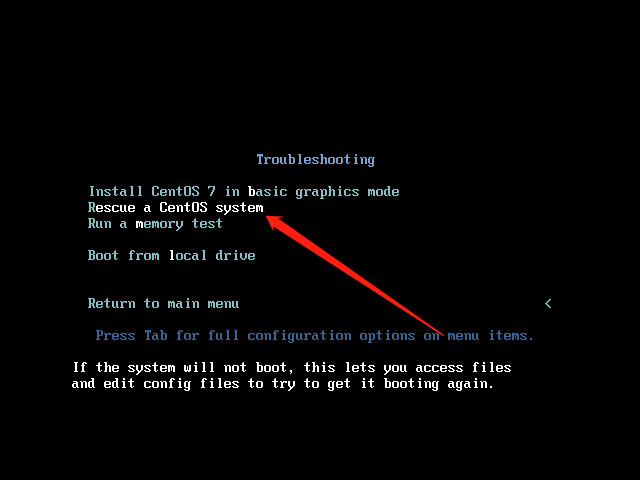Viewport: 640px width, 480px height.
Task: Click the words "memory test" in the third entry
Action: [179, 224]
